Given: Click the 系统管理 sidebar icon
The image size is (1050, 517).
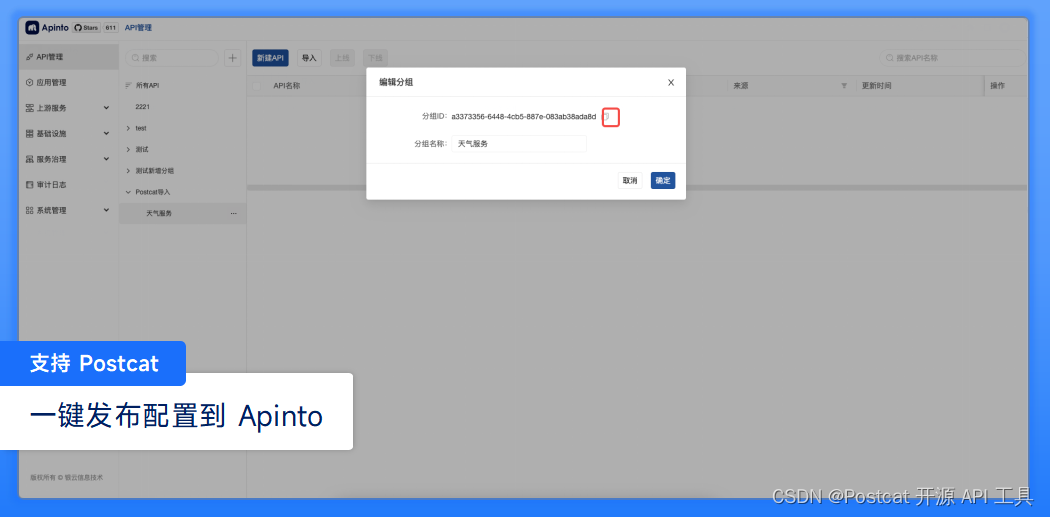Looking at the screenshot, I should (29, 210).
